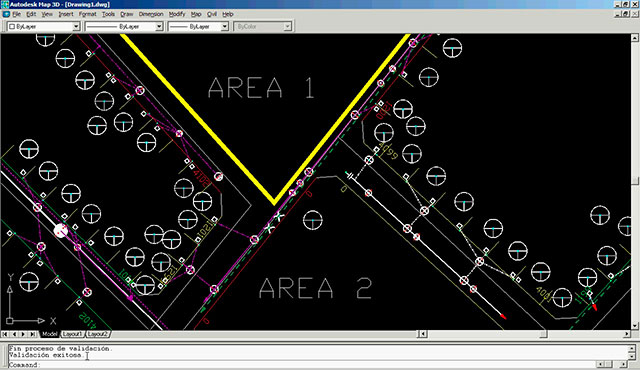Click the drawing document icon beside File menu
The width and height of the screenshot is (640, 370).
[x=6, y=14]
